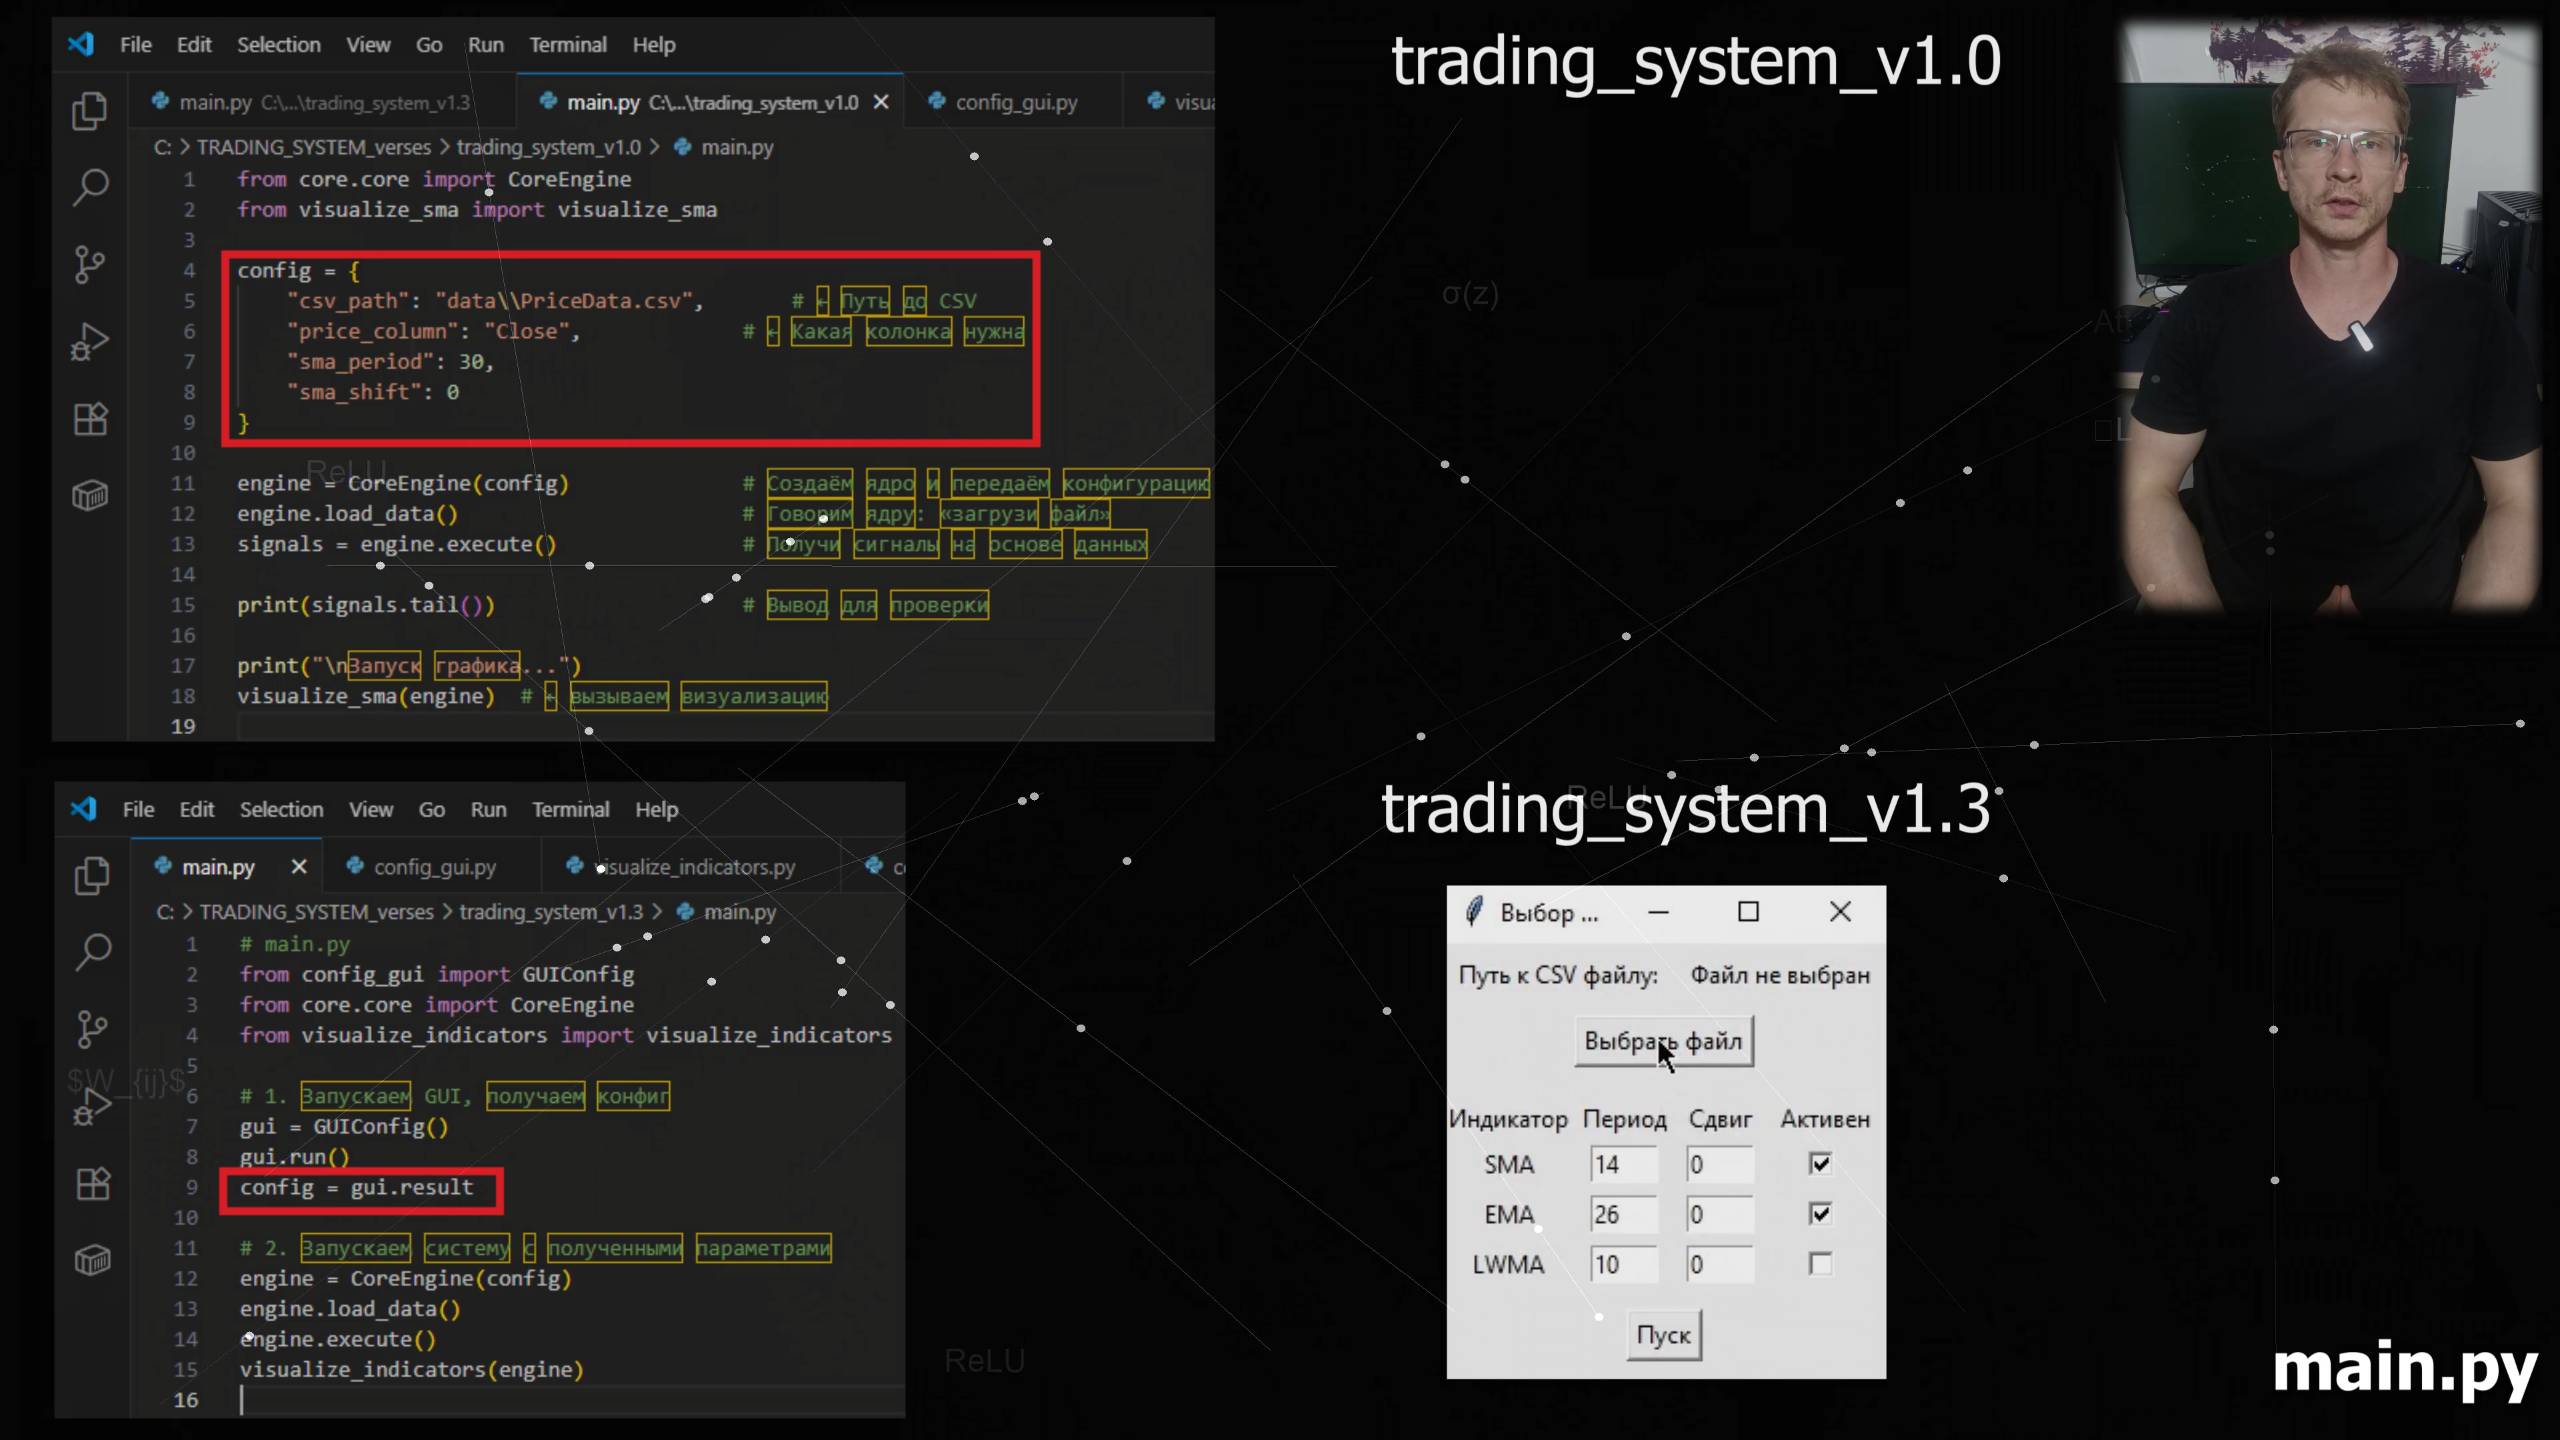This screenshot has width=2560, height=1440.
Task: Click the SMA period input field
Action: point(1622,1164)
